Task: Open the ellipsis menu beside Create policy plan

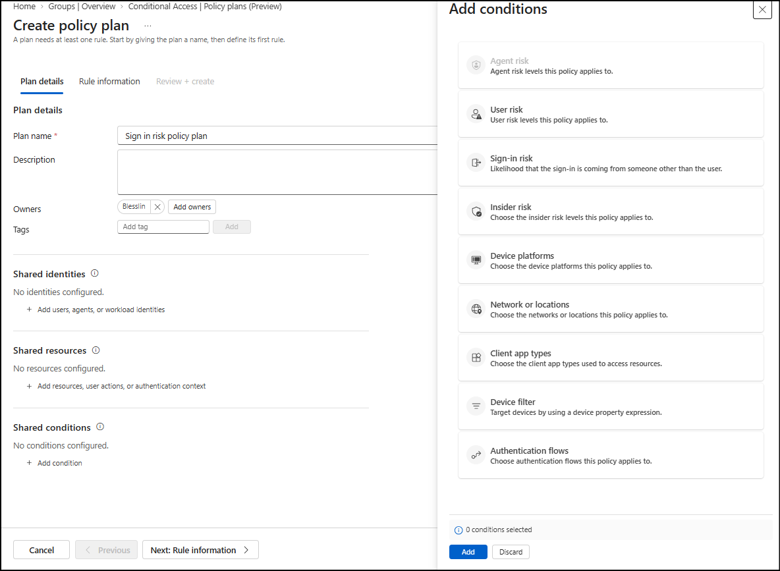Action: coord(148,26)
